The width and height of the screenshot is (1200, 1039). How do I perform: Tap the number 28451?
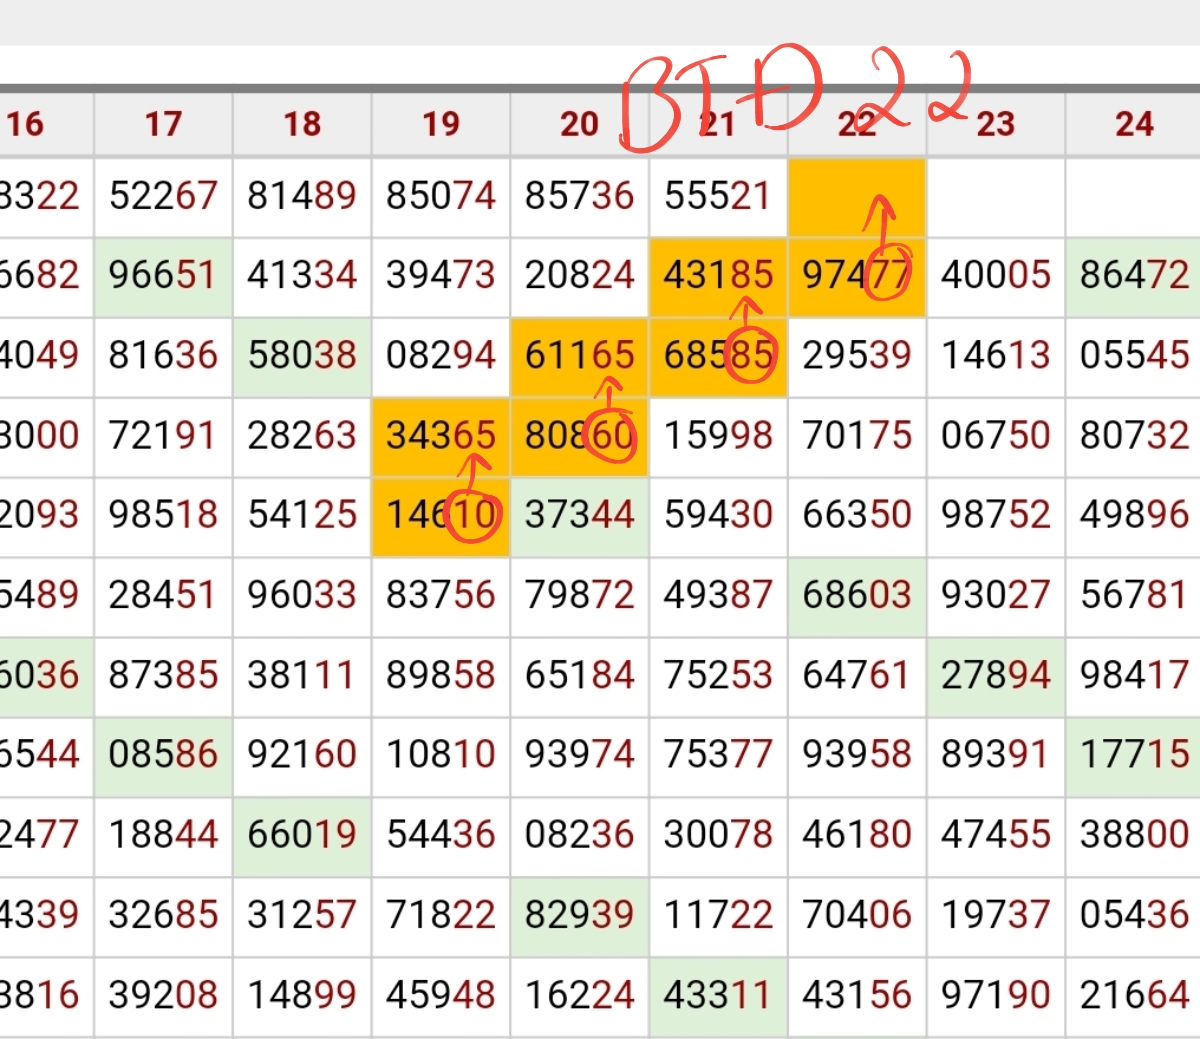point(163,595)
